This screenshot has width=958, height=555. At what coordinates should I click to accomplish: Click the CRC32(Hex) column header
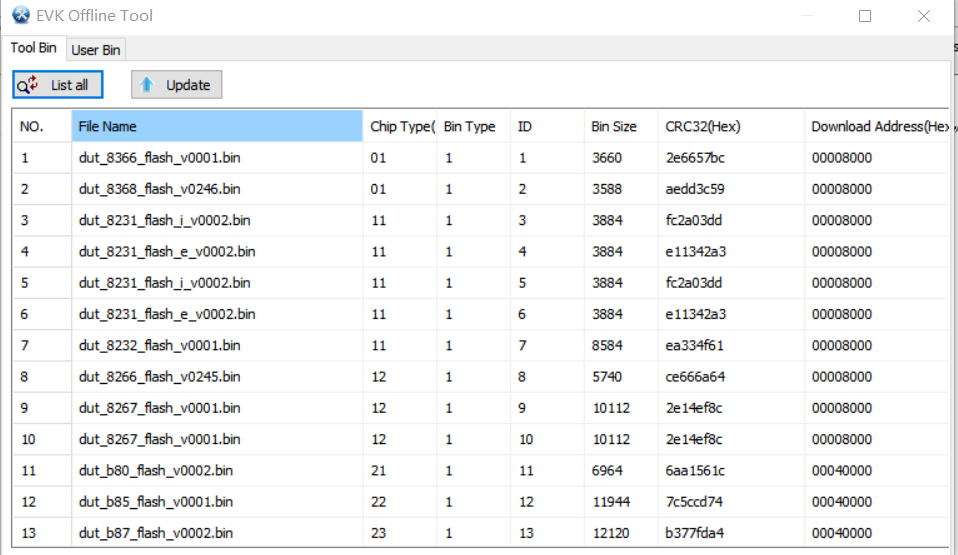(731, 127)
